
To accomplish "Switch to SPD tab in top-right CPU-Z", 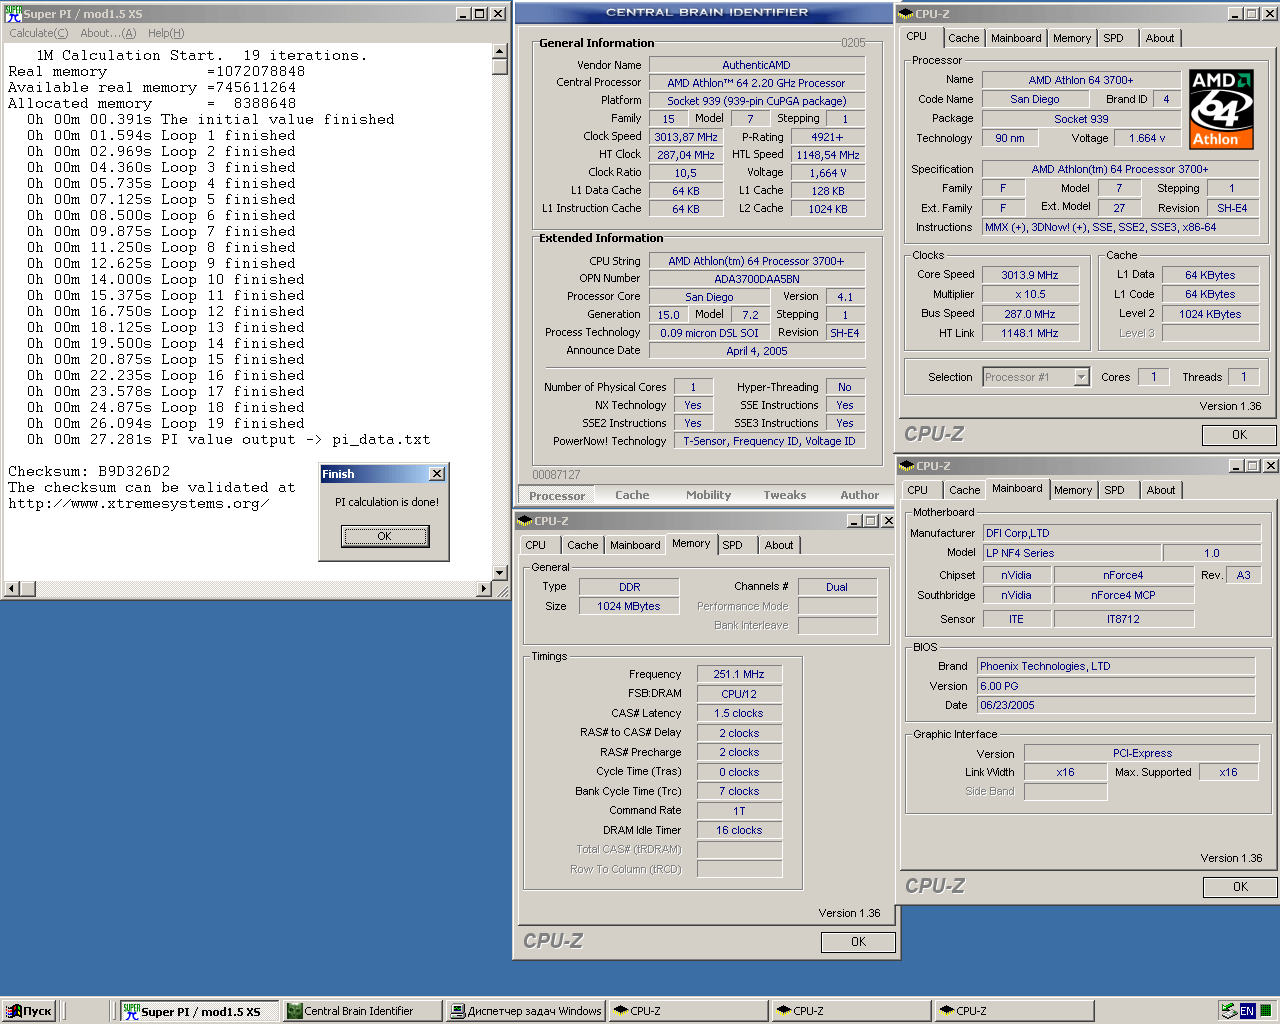I will tap(1114, 38).
